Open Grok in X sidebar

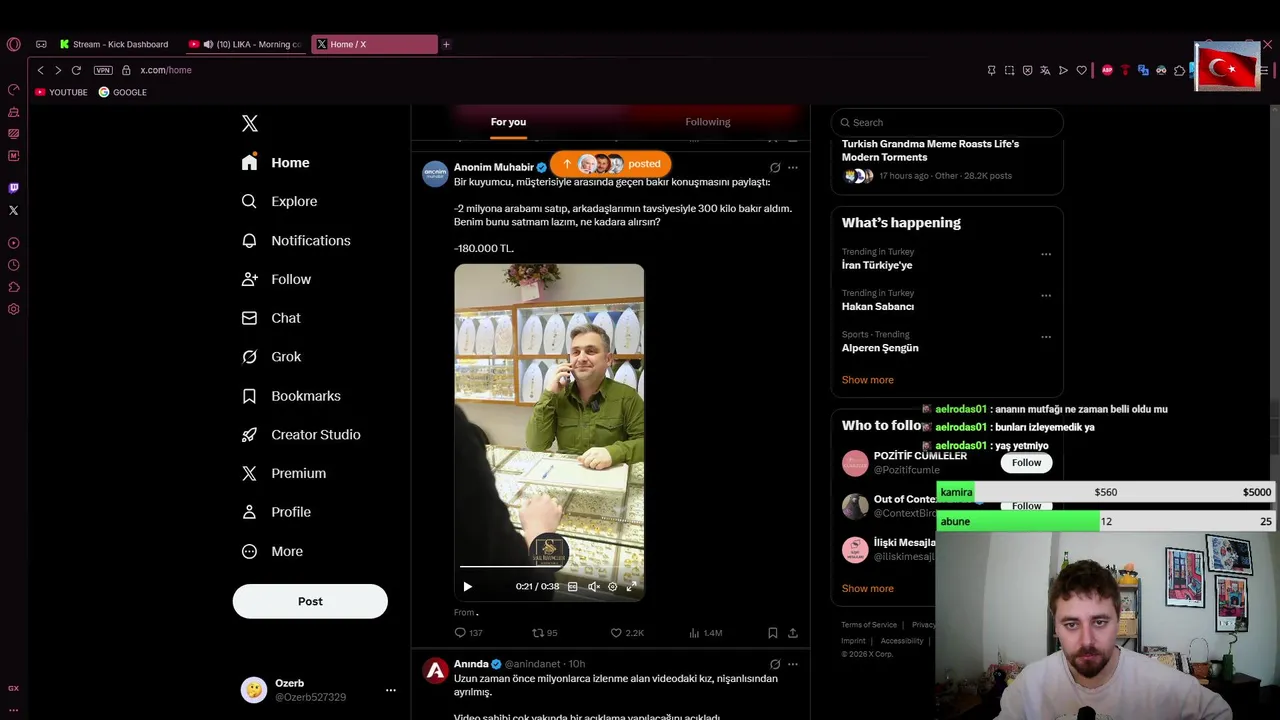271,357
